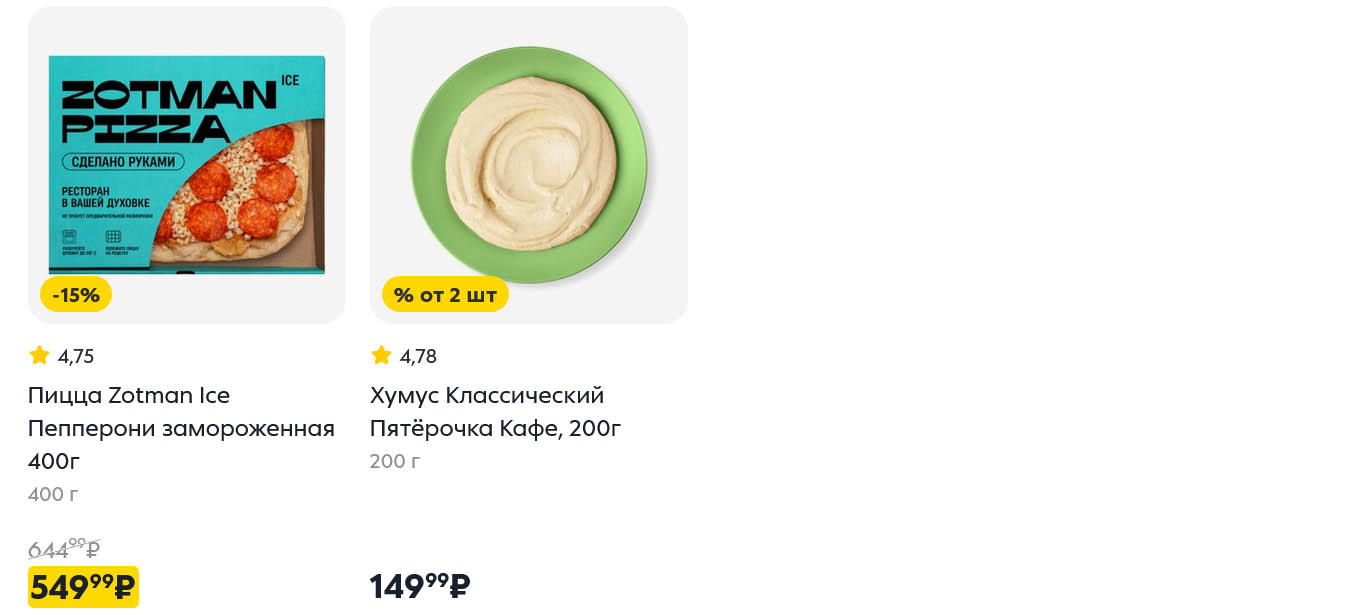The image size is (1362, 613).
Task: Click the star icon beside 4,78 rating
Action: pyautogui.click(x=381, y=355)
